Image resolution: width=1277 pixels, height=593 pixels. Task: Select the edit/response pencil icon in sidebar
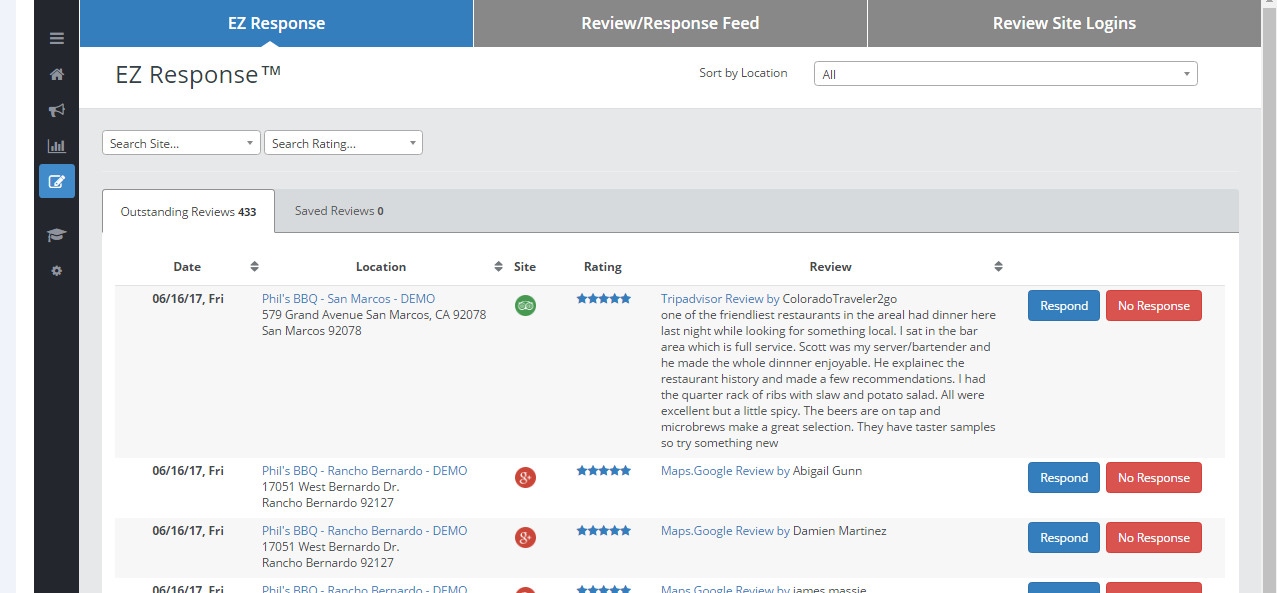(57, 181)
